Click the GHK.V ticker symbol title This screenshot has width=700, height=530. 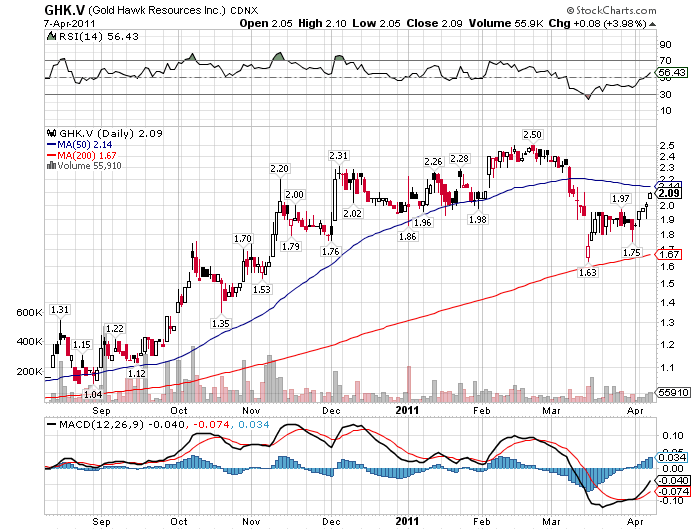65,10
